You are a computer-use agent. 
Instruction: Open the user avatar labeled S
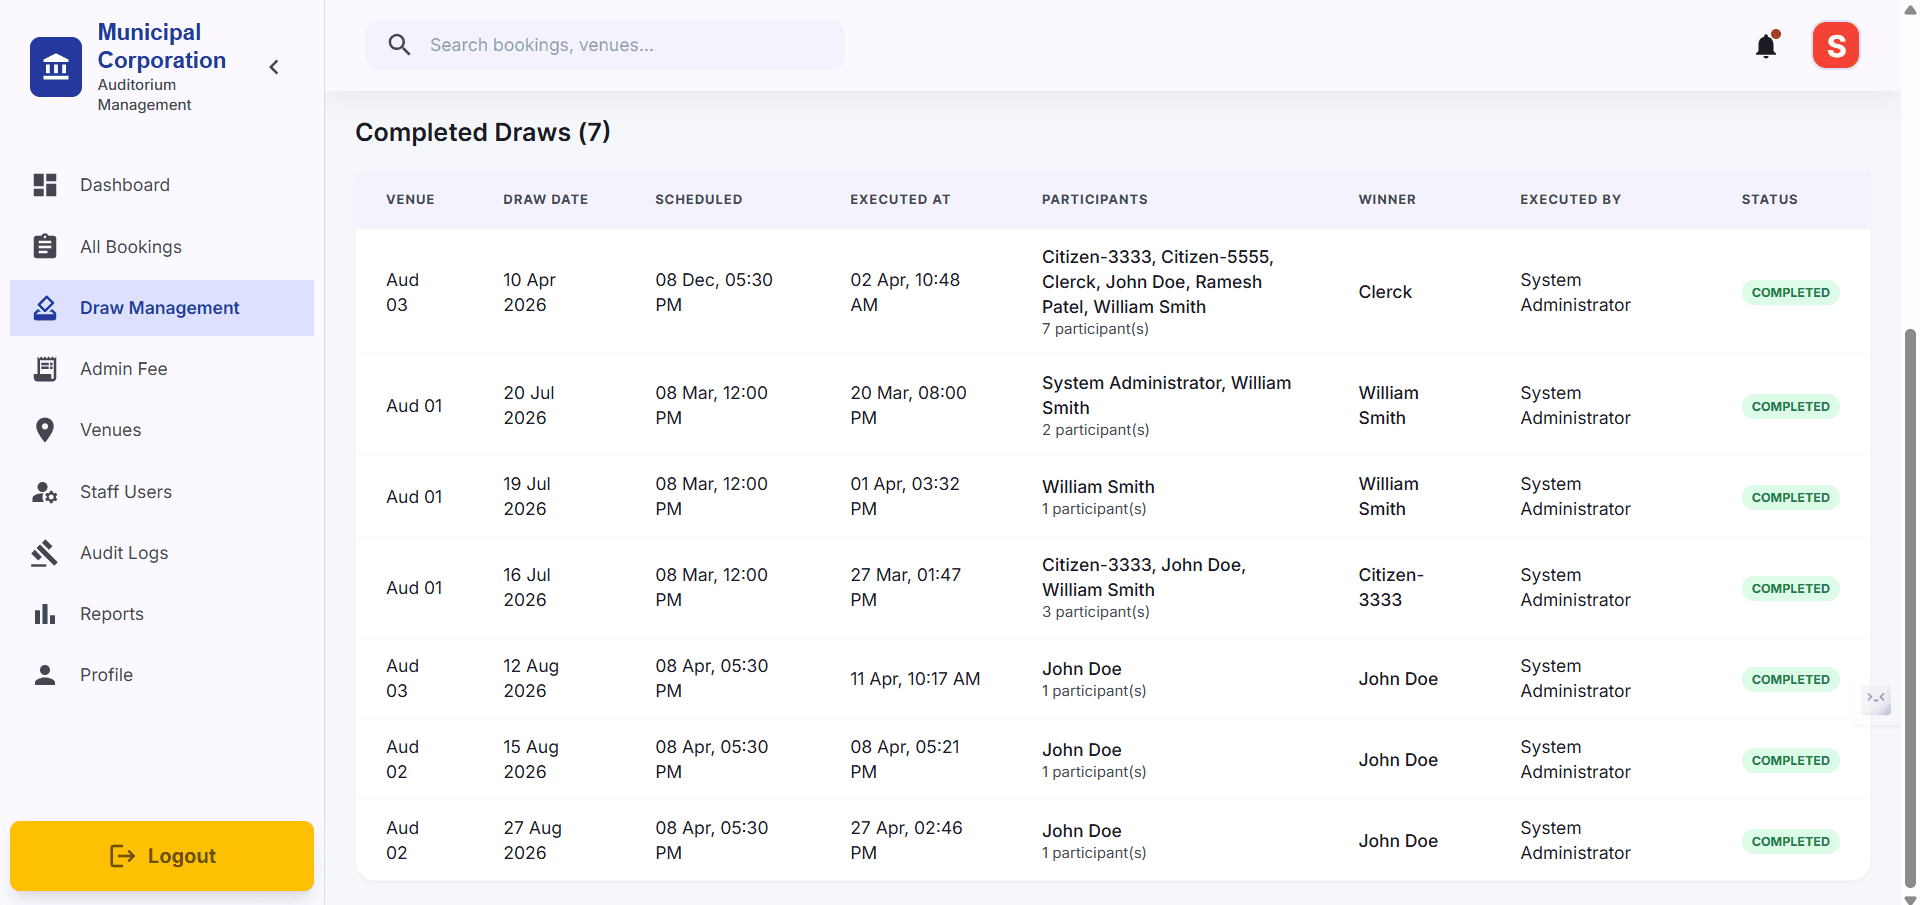tap(1836, 45)
